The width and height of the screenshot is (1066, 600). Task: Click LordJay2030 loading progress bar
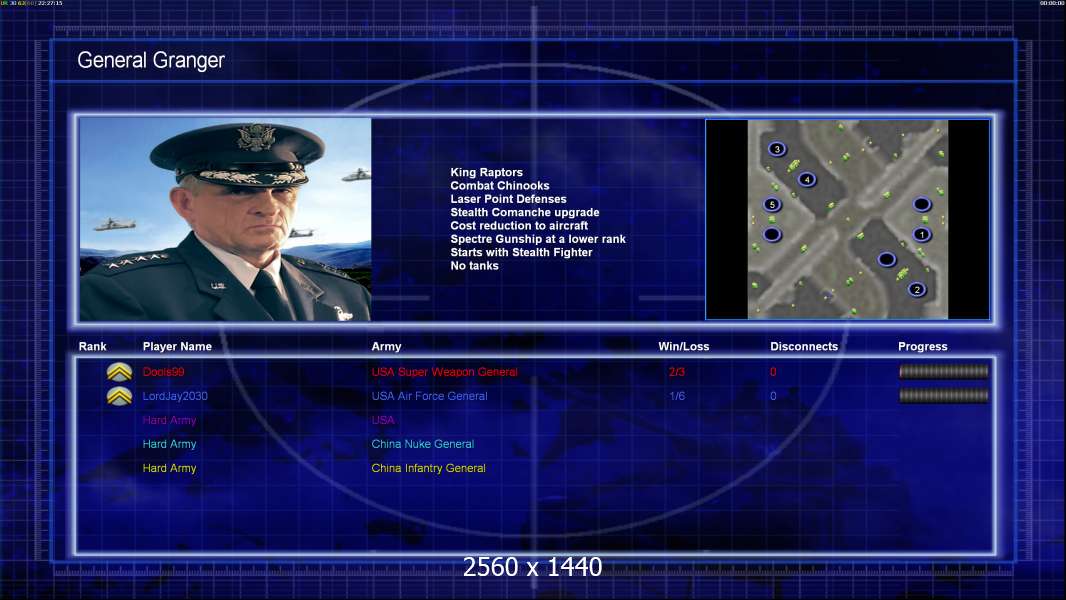coord(944,395)
